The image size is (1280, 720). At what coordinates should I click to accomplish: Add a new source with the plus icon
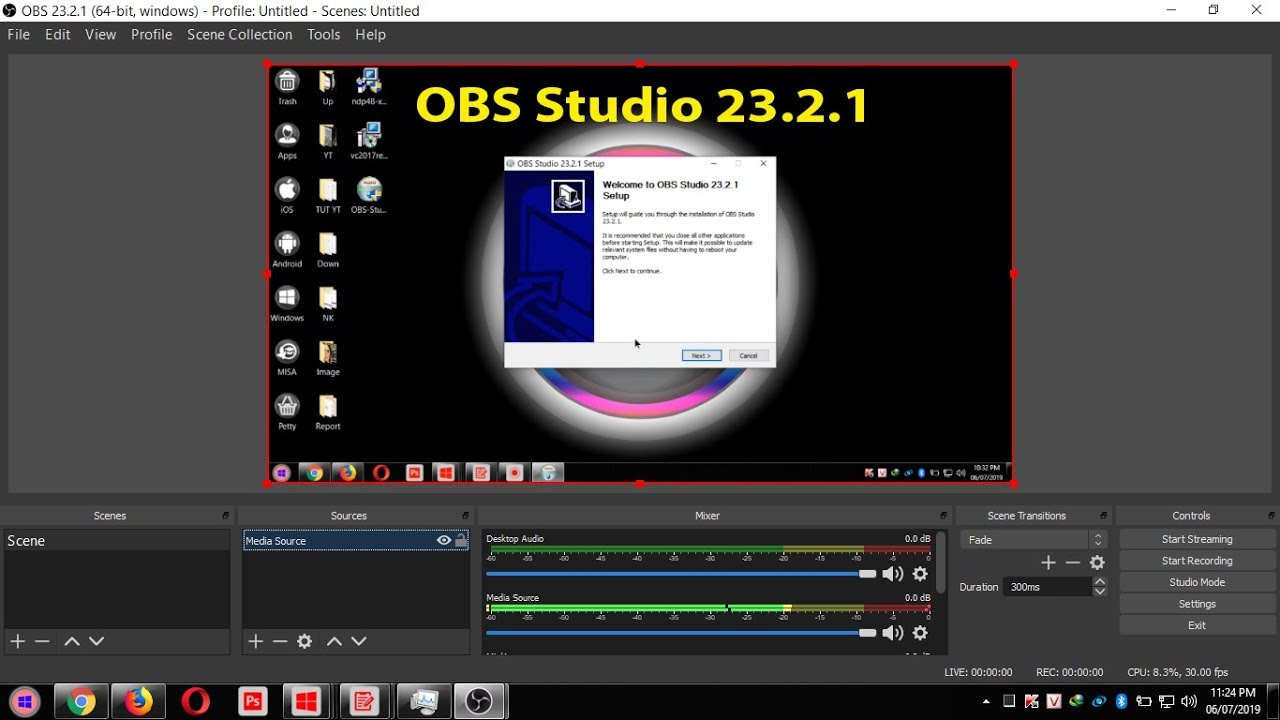tap(255, 641)
